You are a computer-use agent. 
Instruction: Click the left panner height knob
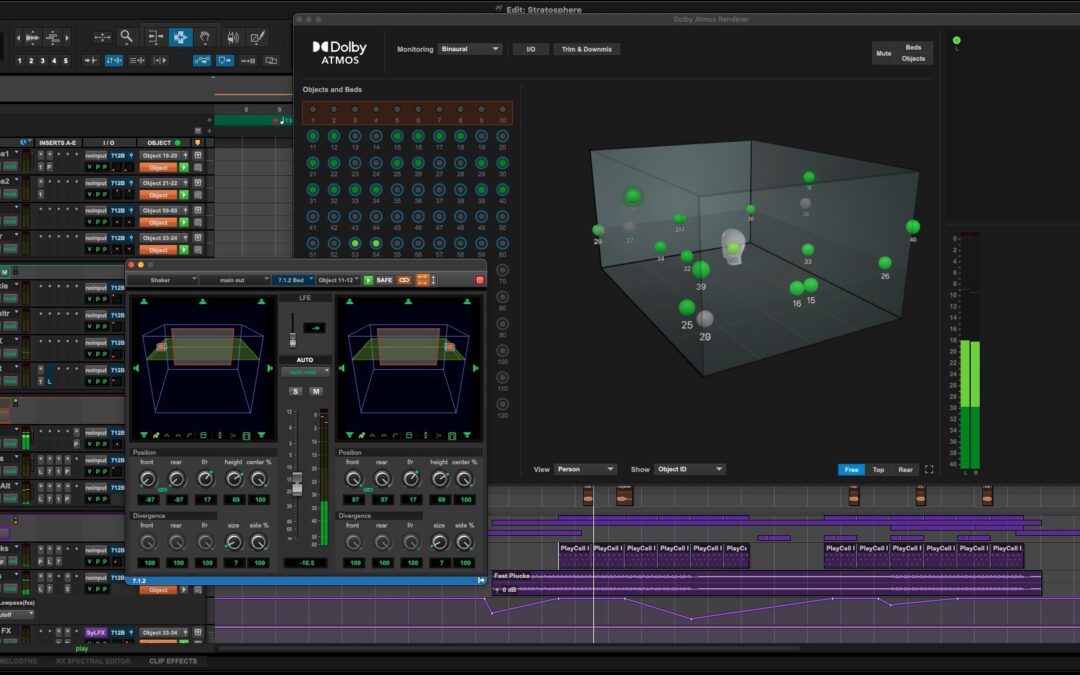coord(234,479)
